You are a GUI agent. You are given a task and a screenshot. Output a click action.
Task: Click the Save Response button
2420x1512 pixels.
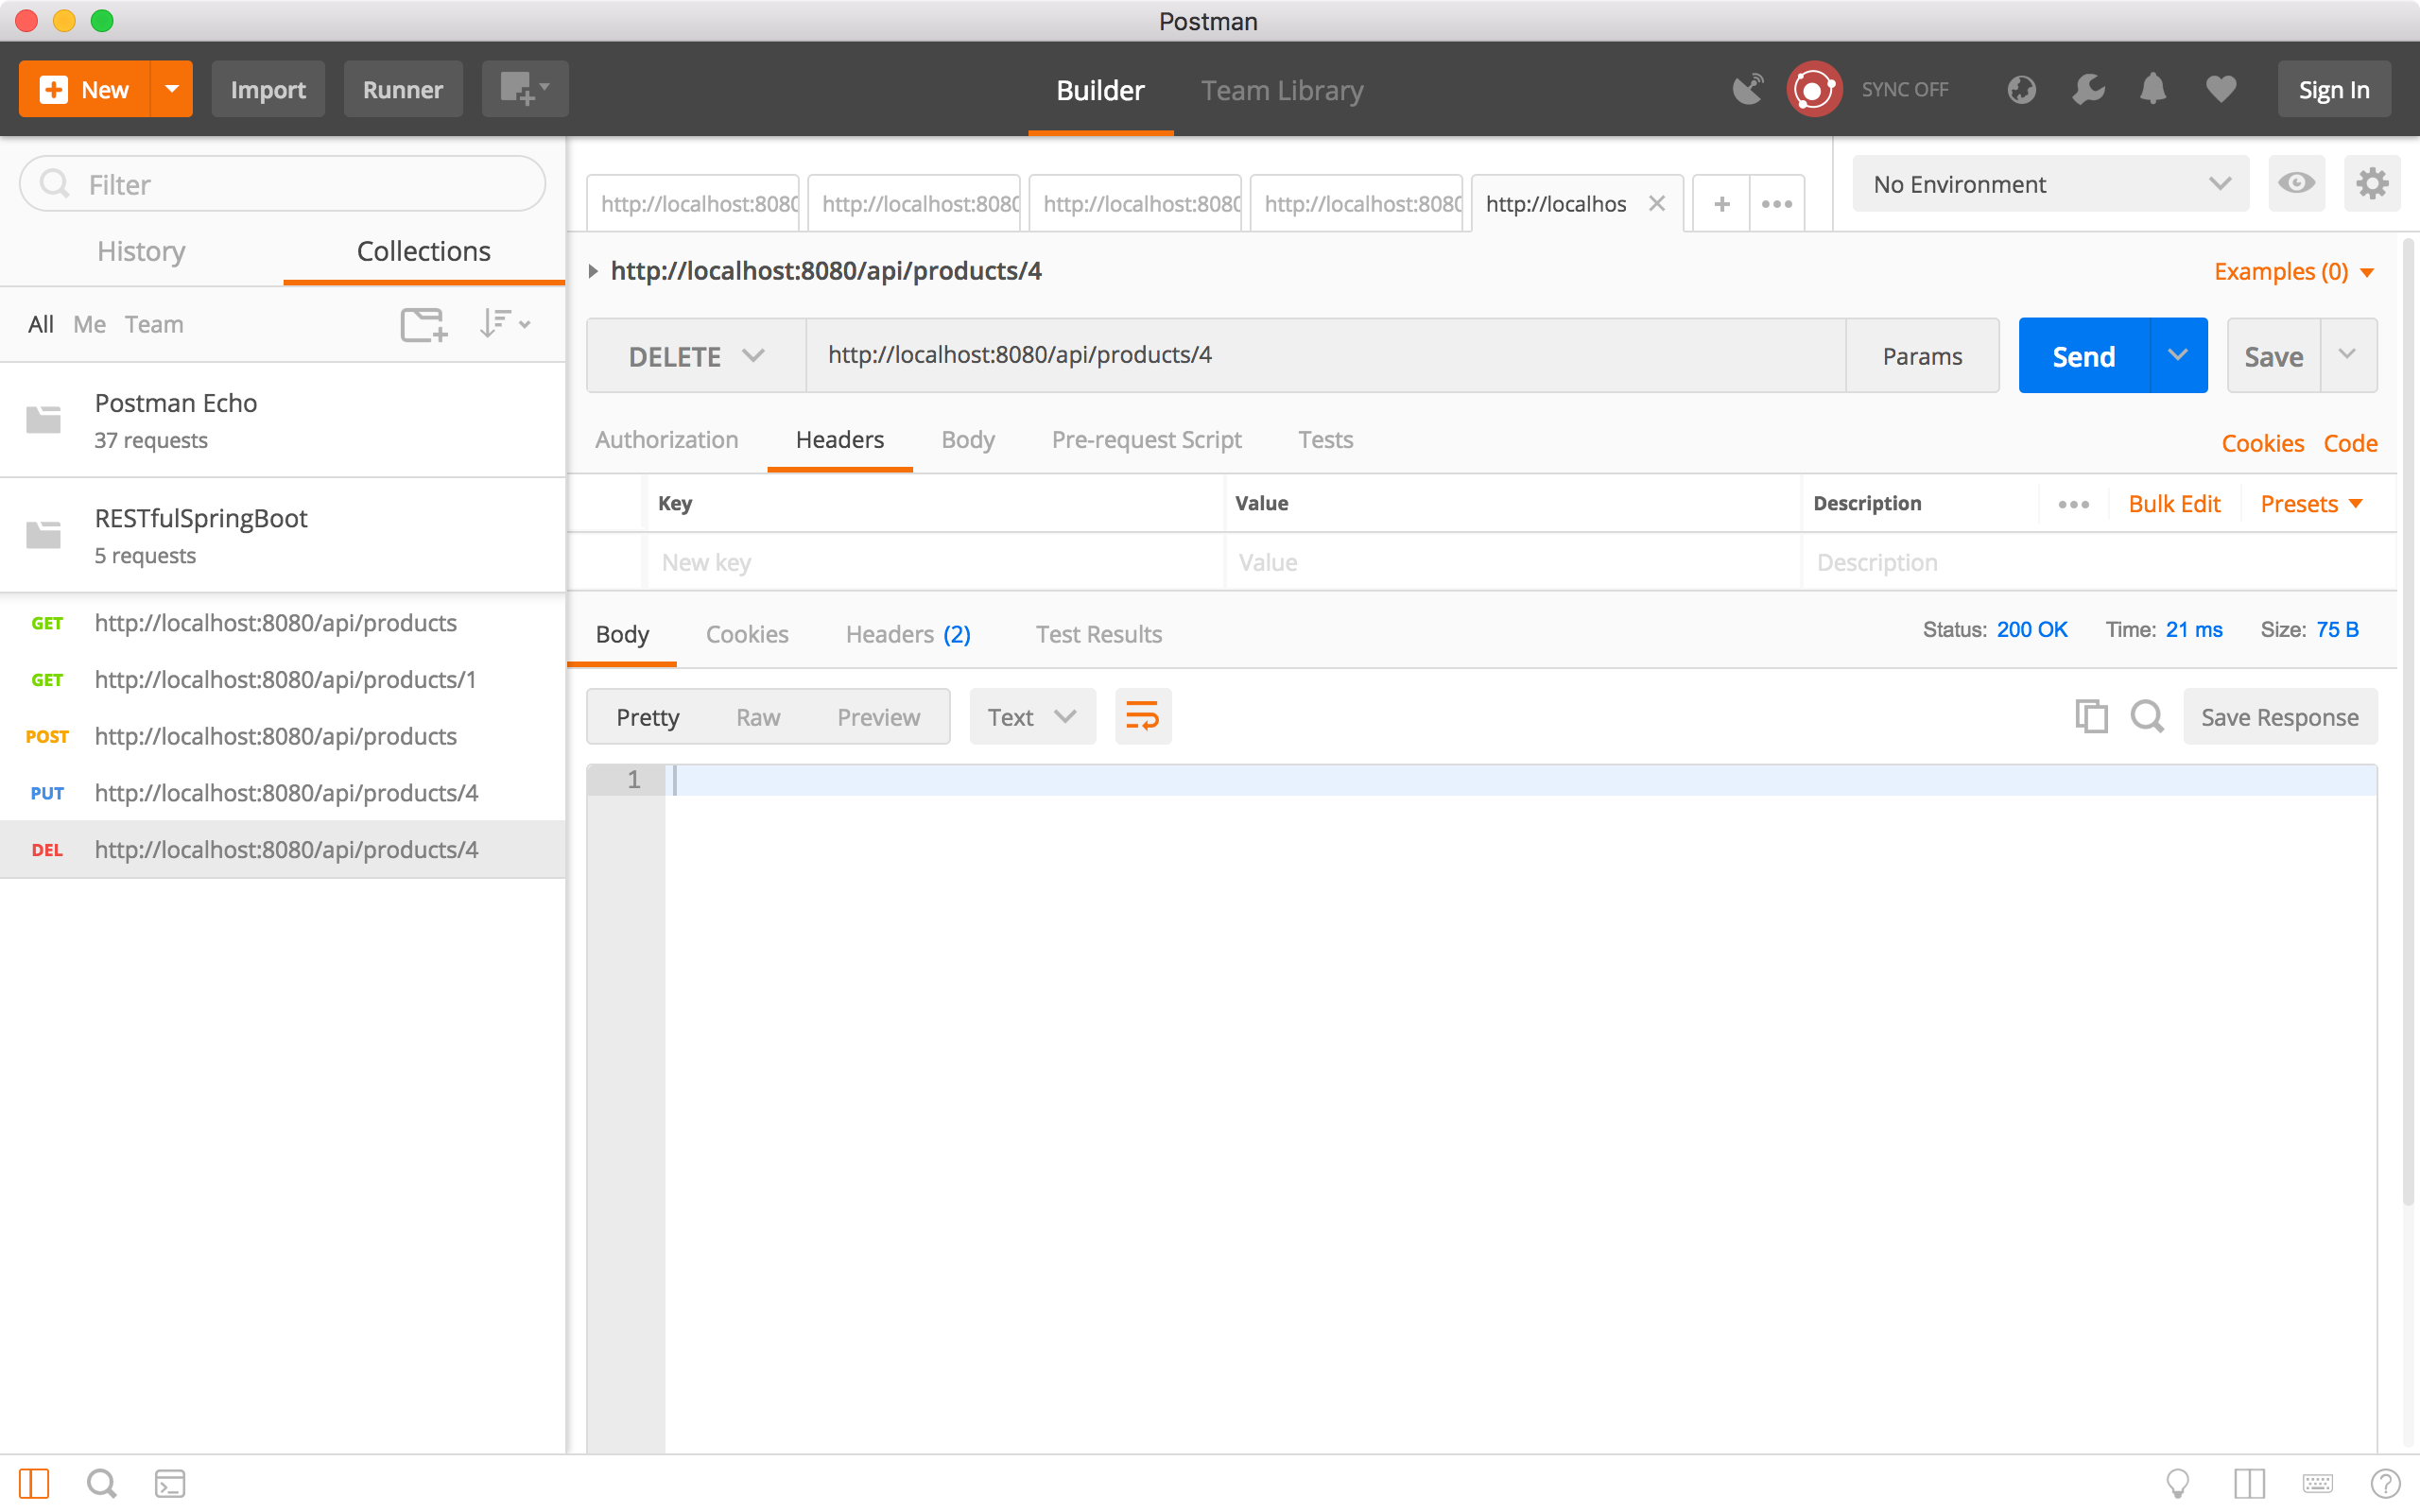(x=2280, y=717)
